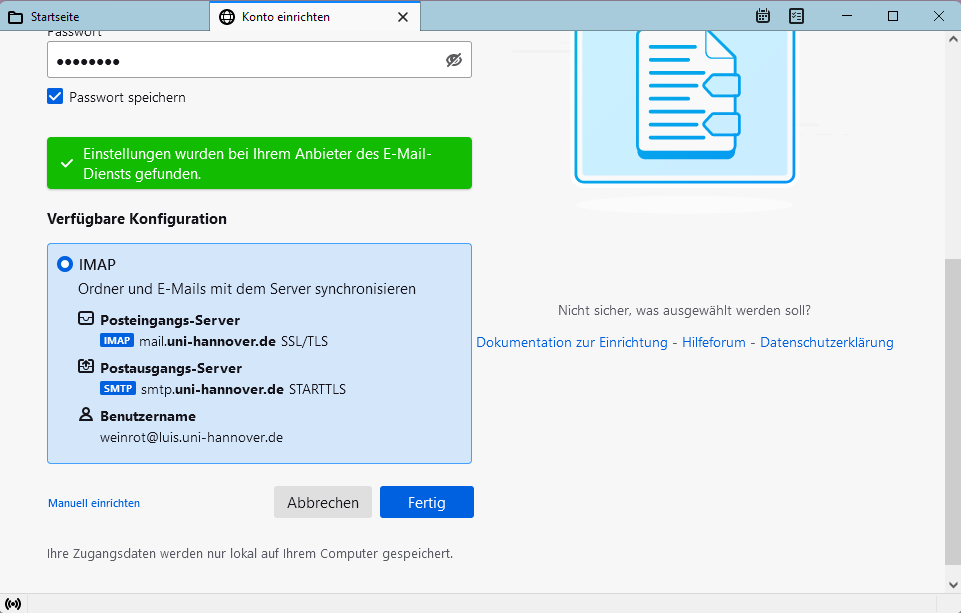Show the password with the eye icon
This screenshot has height=613, width=961.
point(454,60)
